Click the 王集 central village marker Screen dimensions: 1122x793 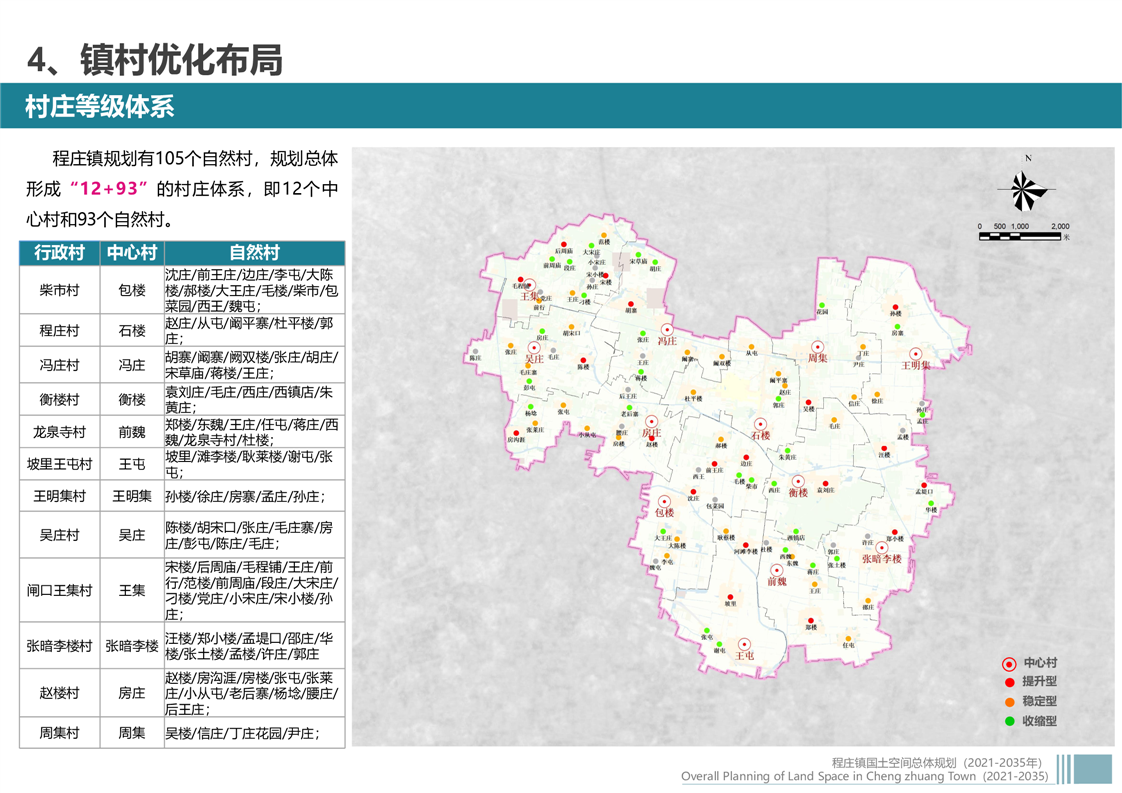pyautogui.click(x=531, y=284)
